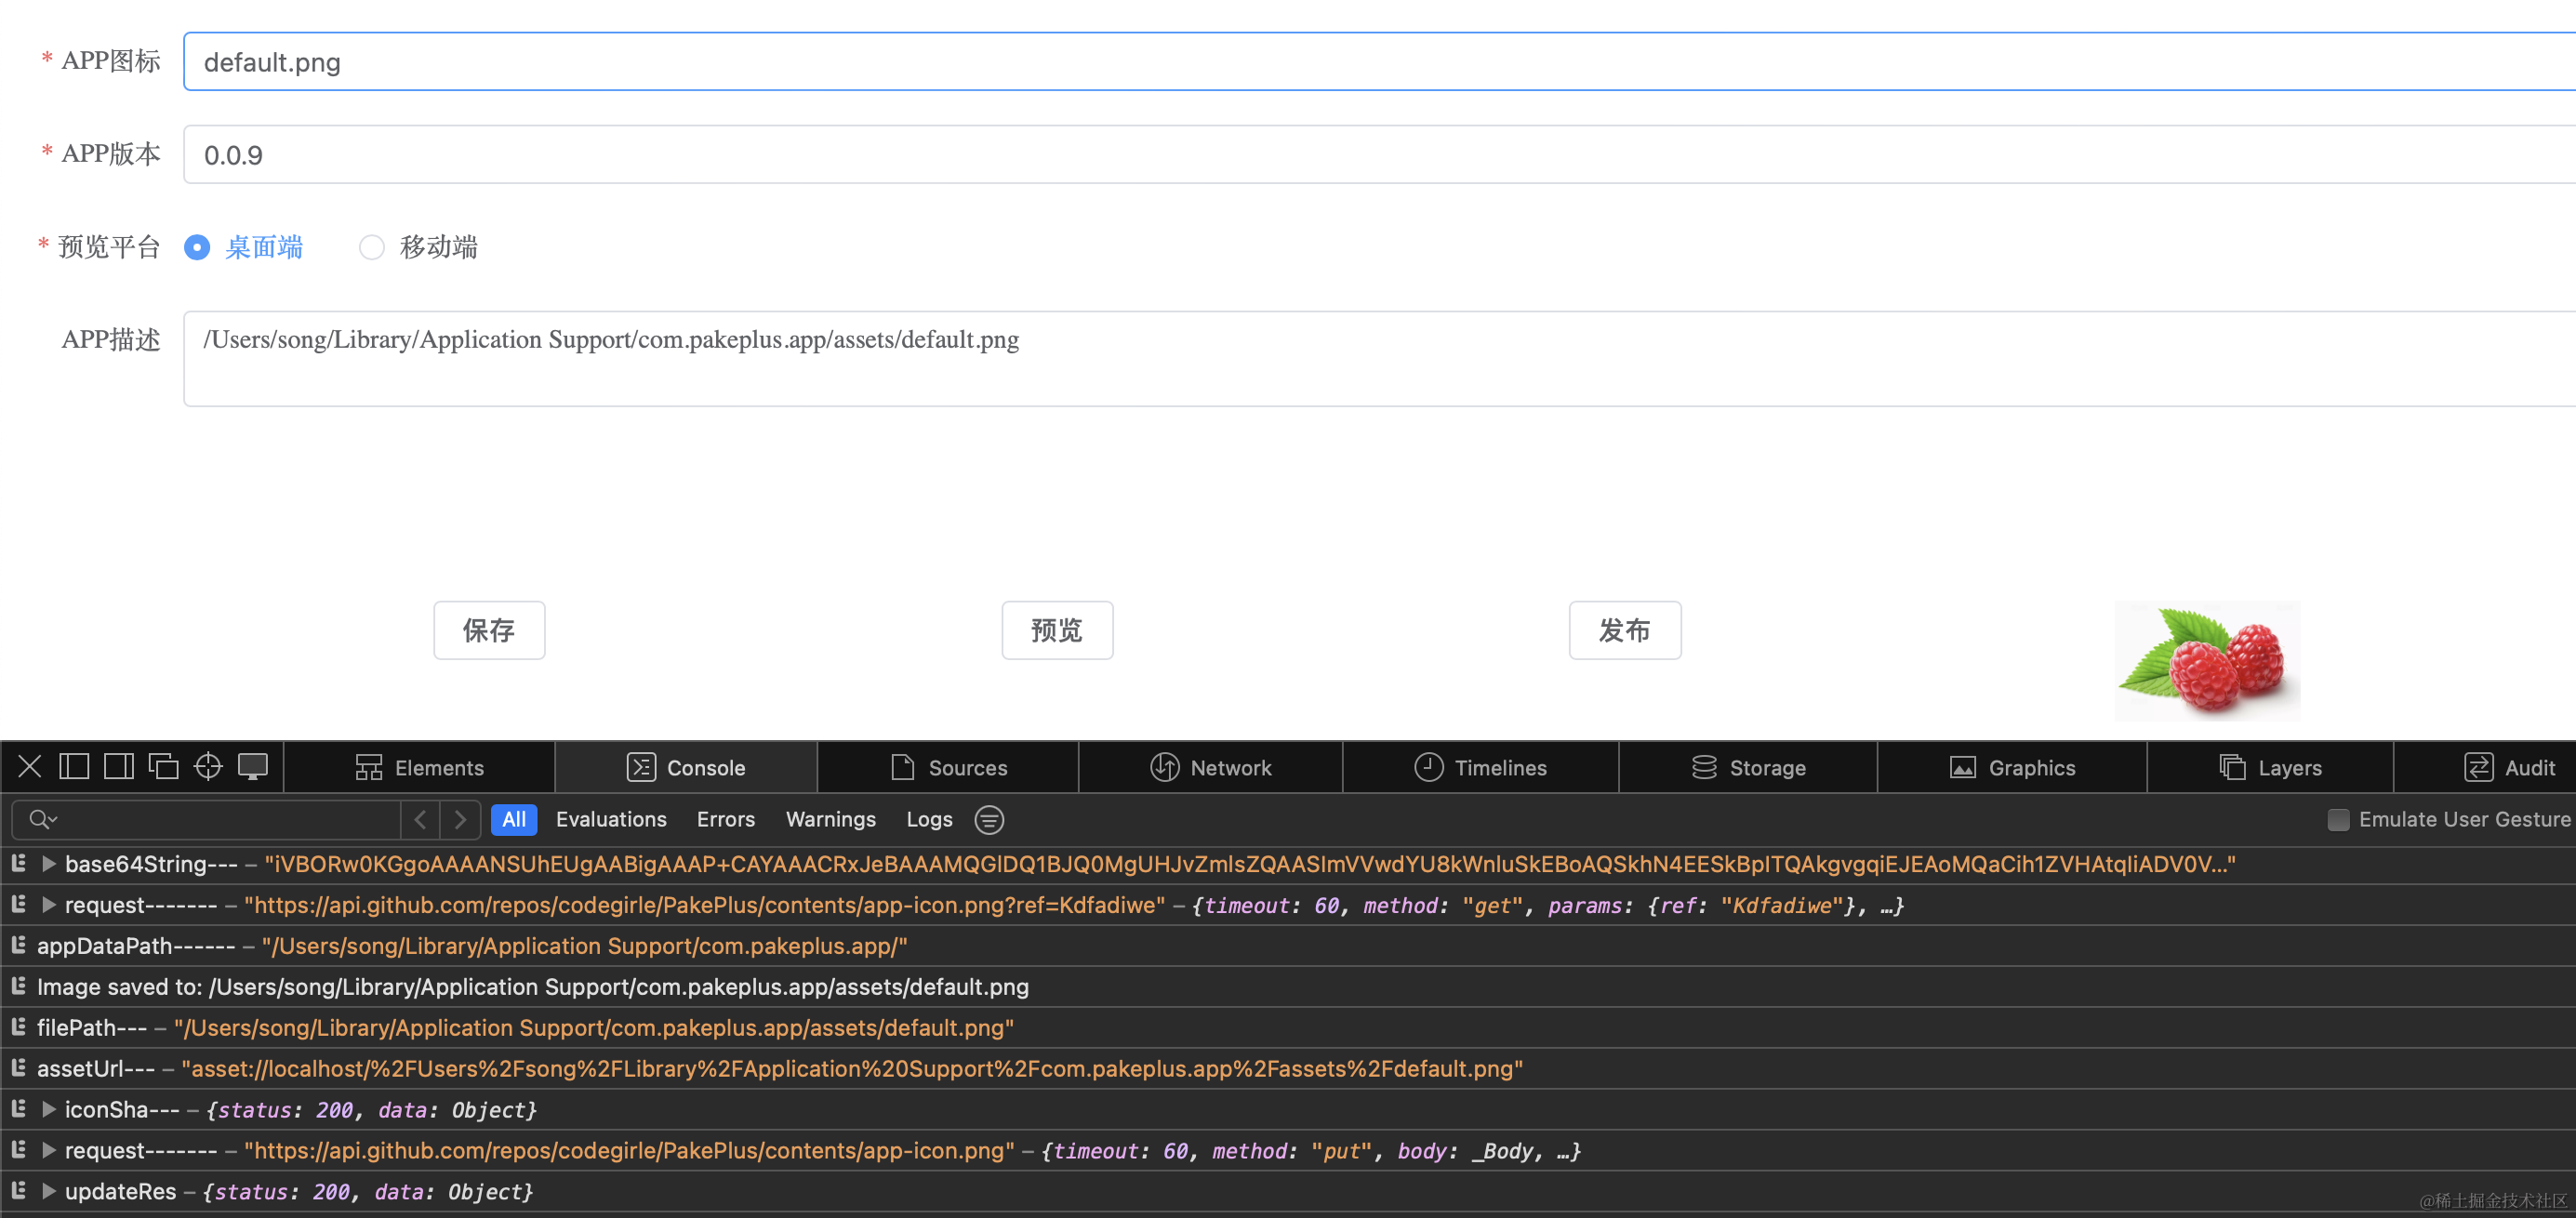
Task: Click console filter options circle icon
Action: [989, 820]
